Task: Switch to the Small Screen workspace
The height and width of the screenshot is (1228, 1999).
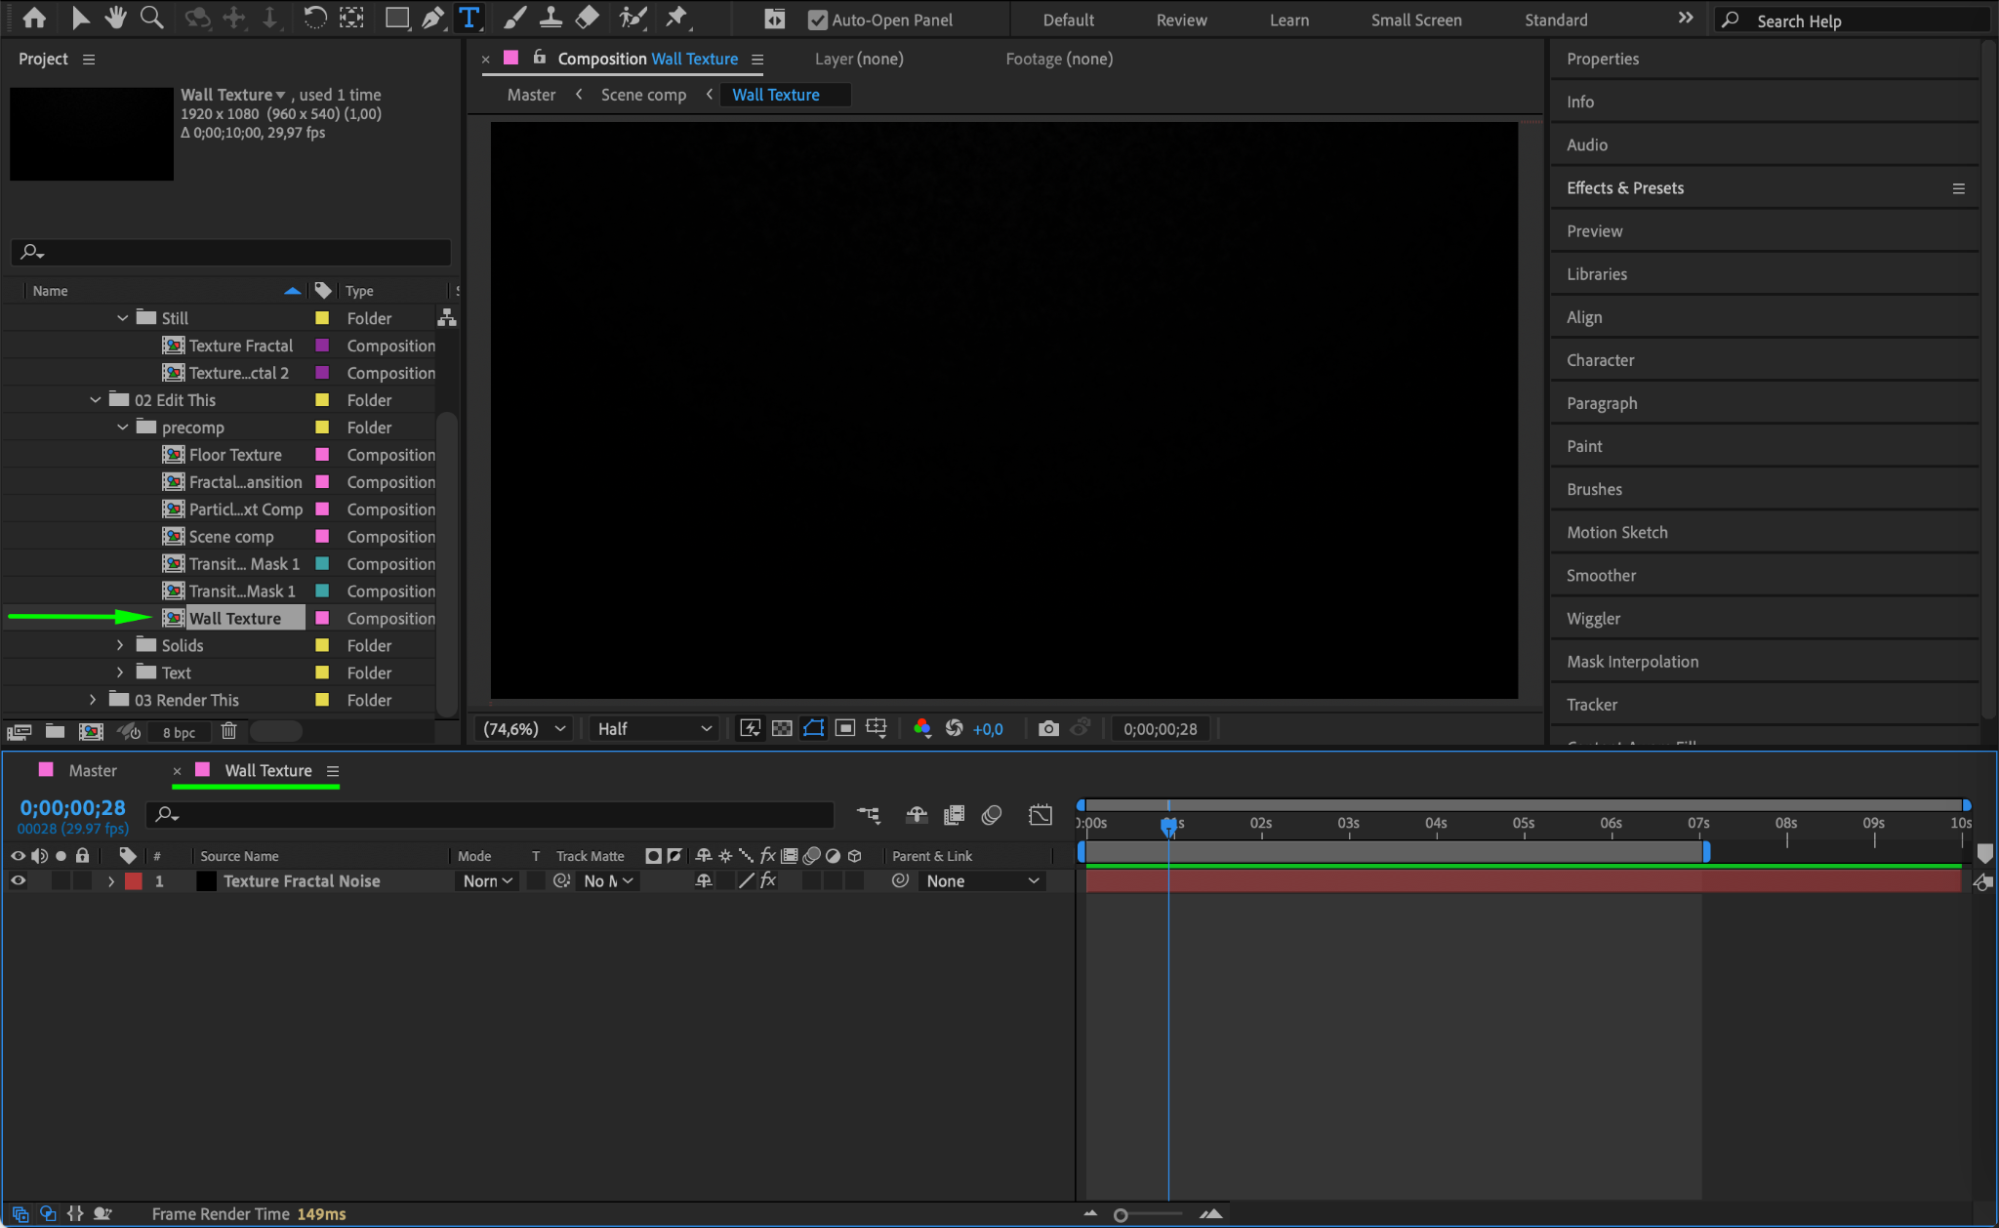Action: [1416, 20]
